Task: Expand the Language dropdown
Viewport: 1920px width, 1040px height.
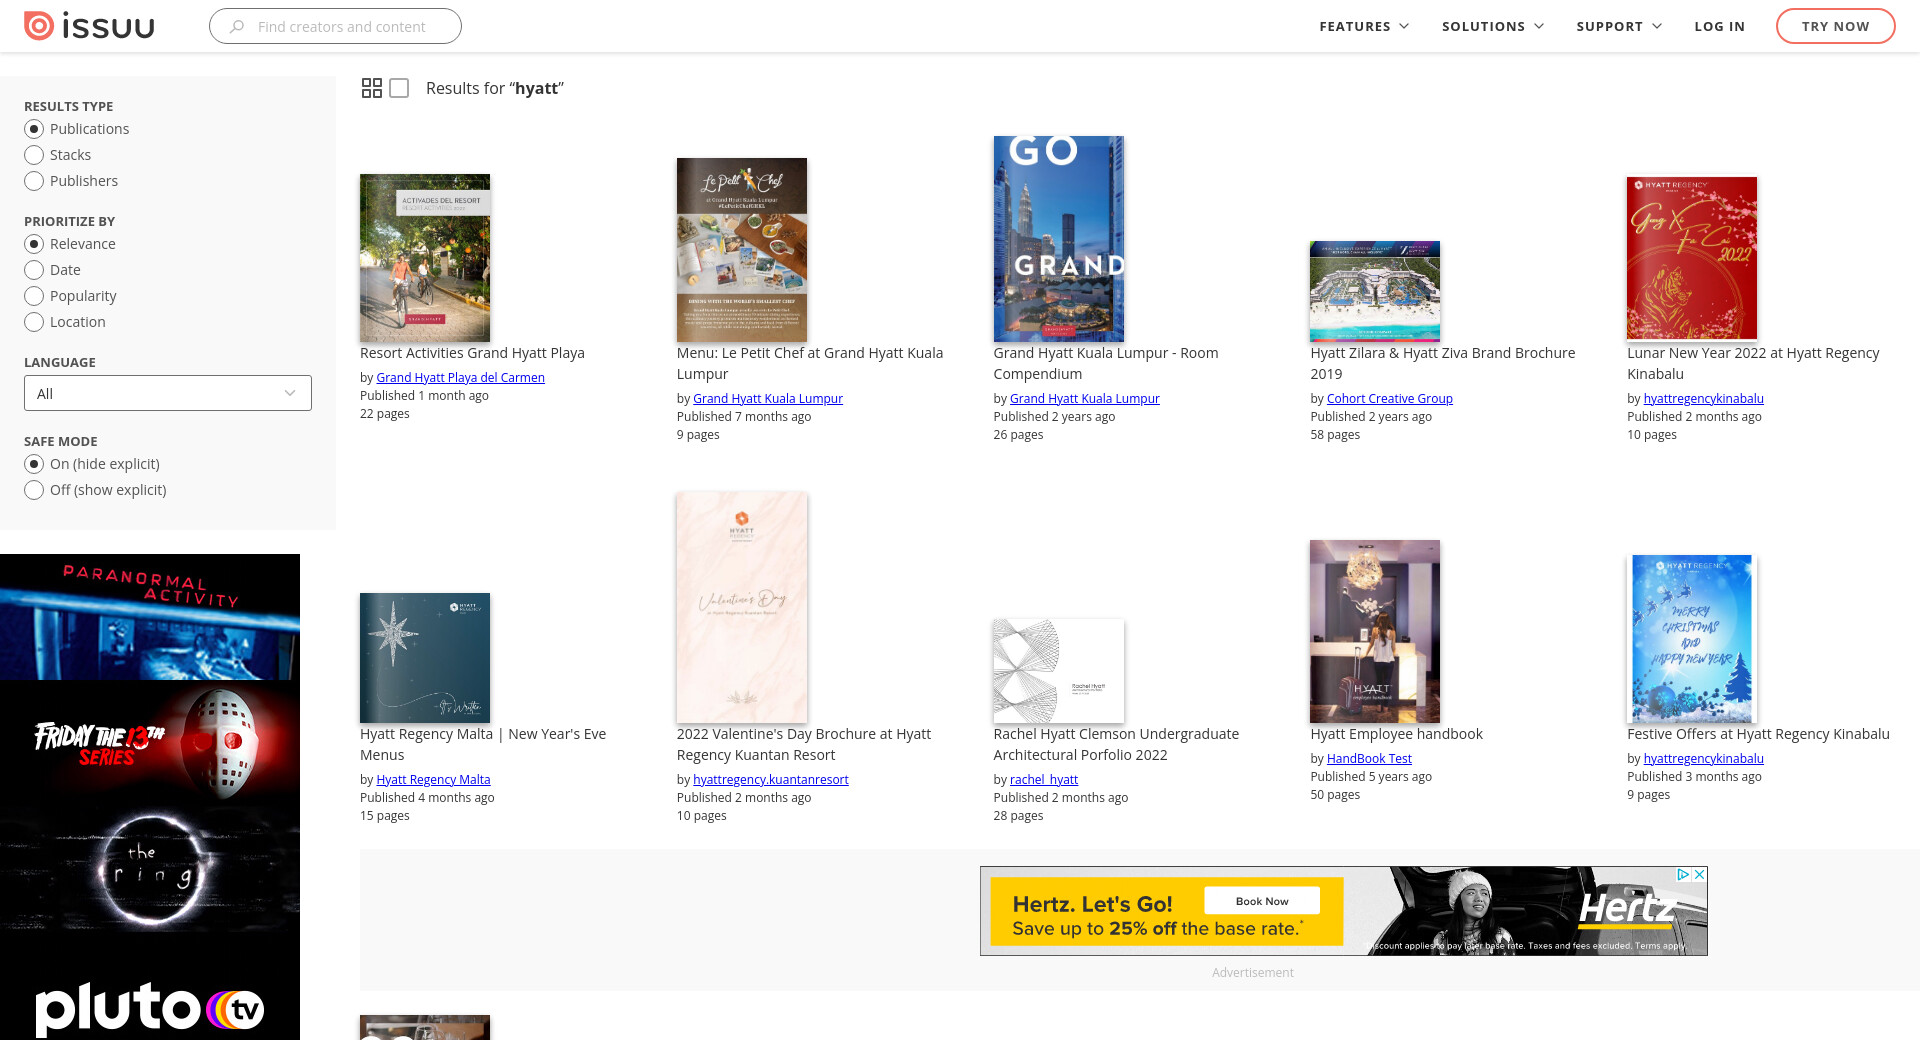Action: coord(168,393)
